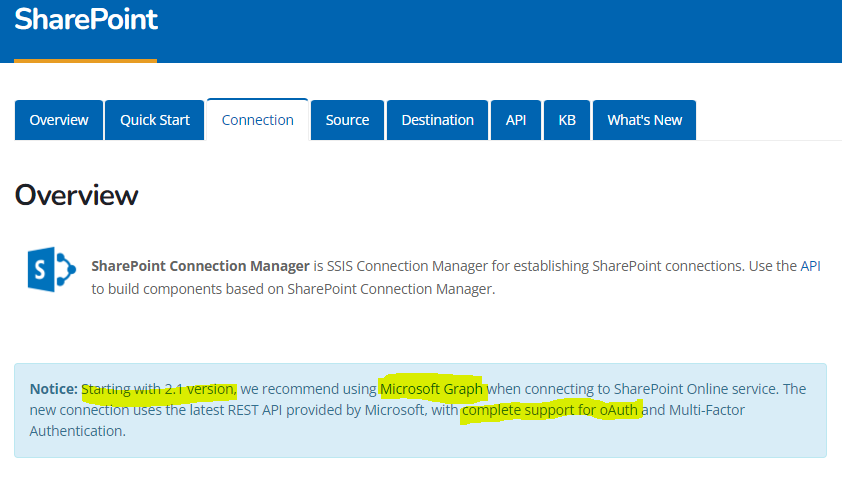The width and height of the screenshot is (842, 477).
Task: Click the SharePoint logo icon
Action: pyautogui.click(x=52, y=269)
